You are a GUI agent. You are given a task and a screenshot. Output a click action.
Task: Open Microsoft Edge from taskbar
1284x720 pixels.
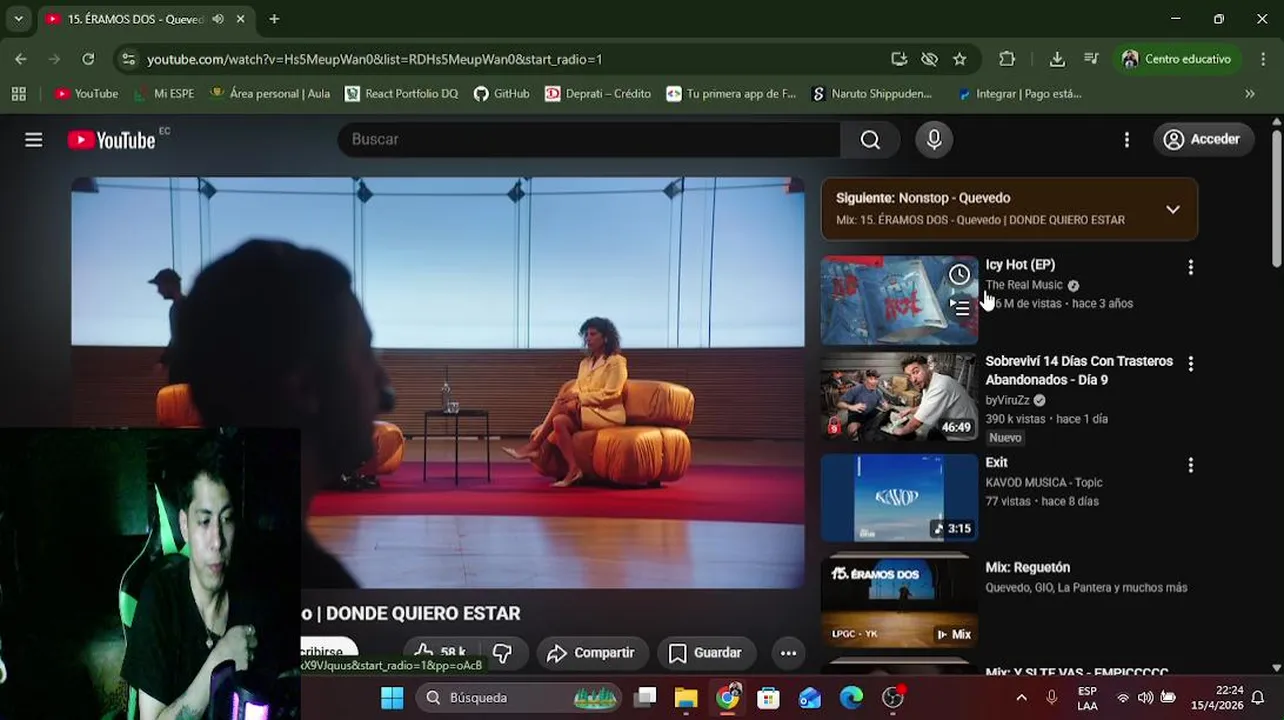851,698
